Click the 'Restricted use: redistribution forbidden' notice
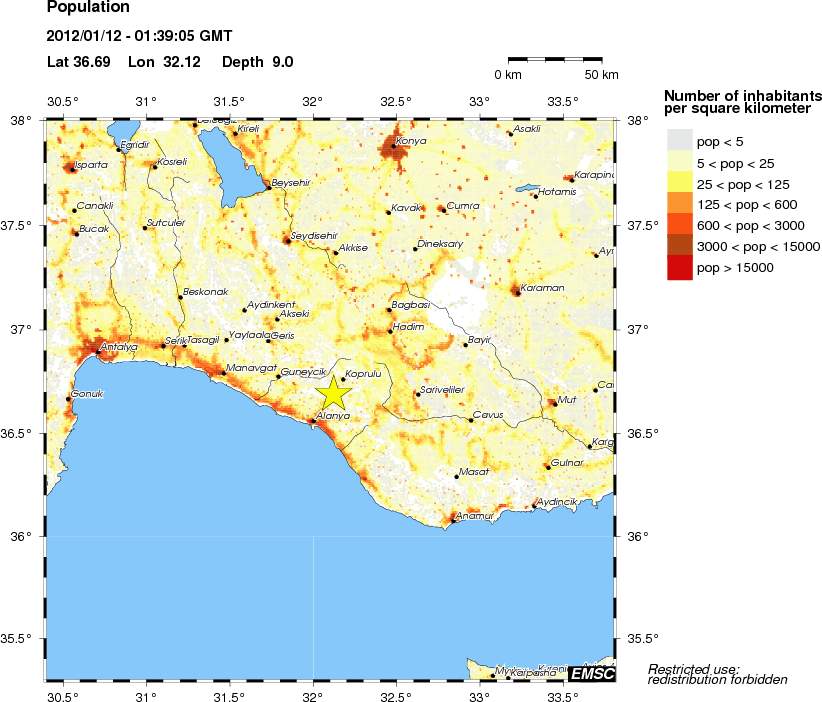The image size is (822, 702). (718, 674)
